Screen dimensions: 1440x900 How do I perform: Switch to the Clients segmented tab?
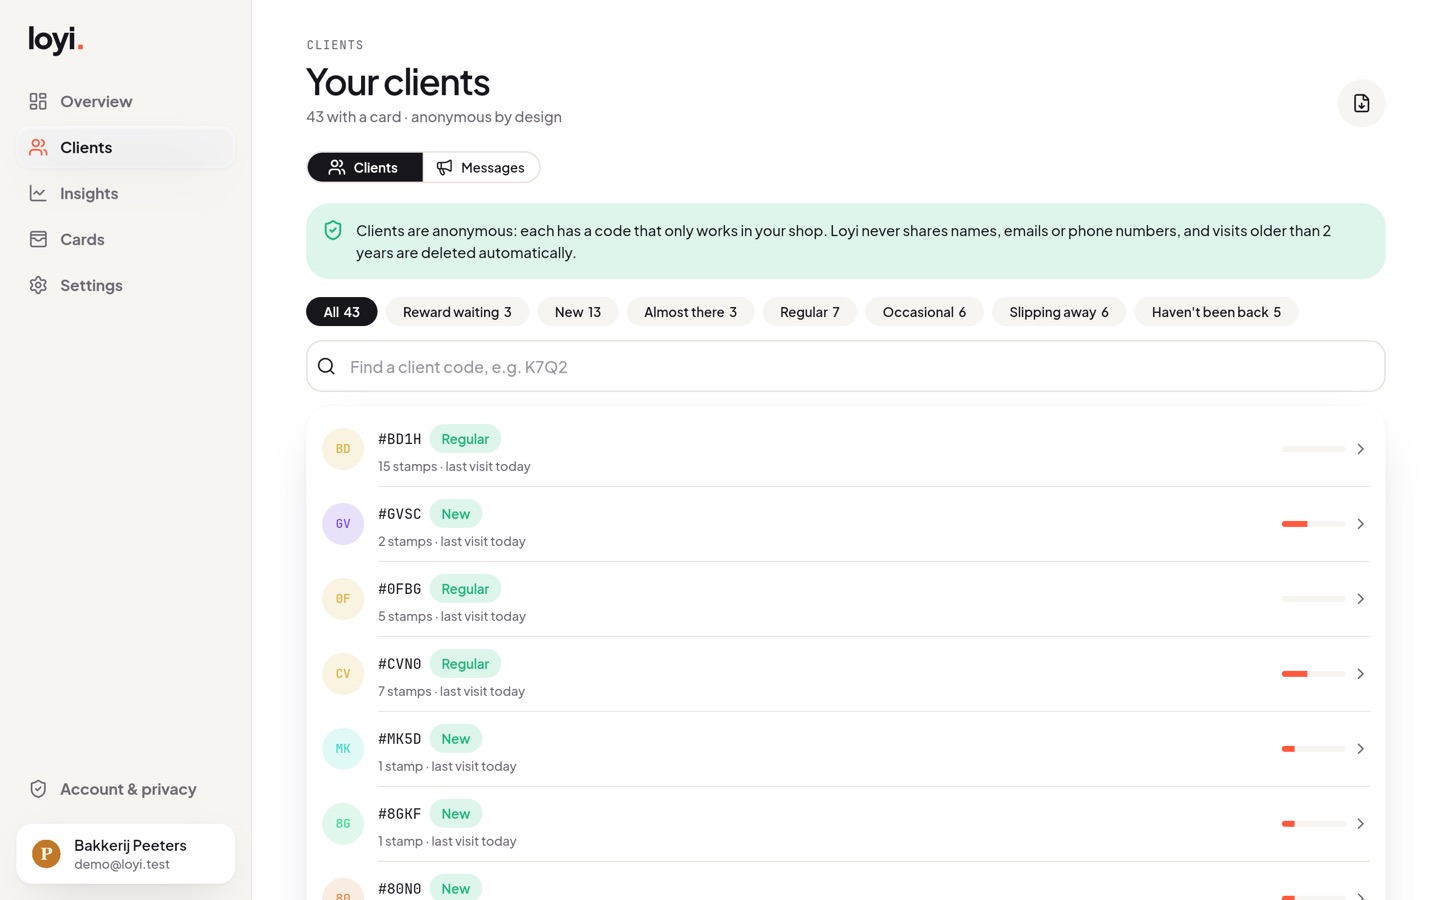(x=365, y=167)
